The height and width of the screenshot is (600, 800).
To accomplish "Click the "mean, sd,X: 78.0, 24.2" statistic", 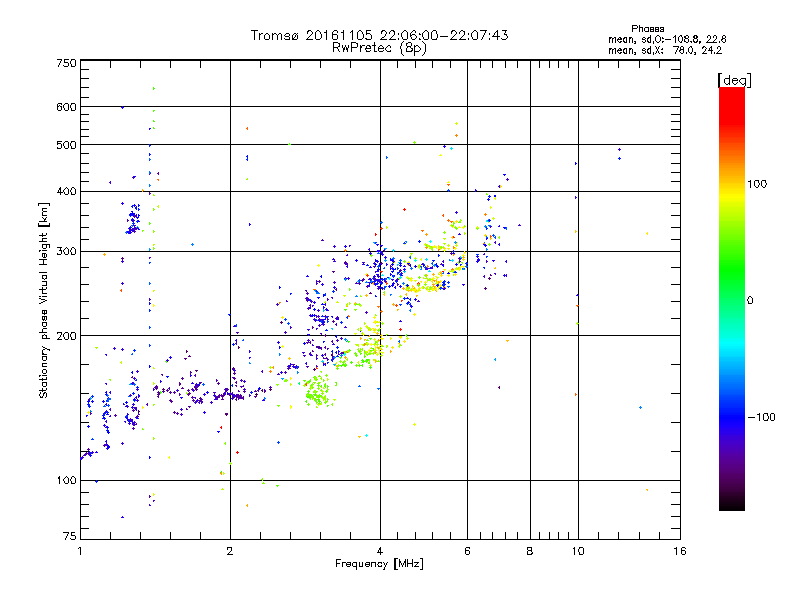I will pos(665,50).
